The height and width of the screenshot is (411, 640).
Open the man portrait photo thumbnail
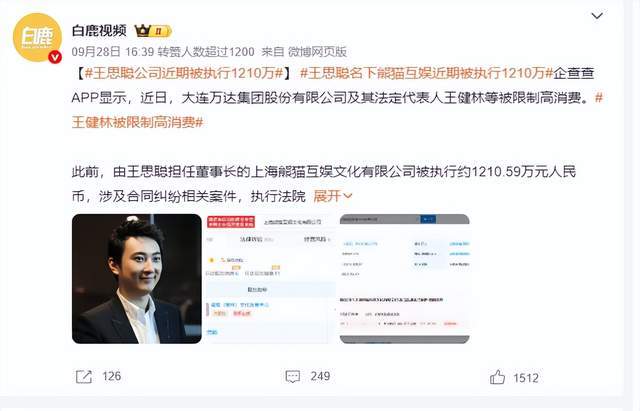coord(137,279)
